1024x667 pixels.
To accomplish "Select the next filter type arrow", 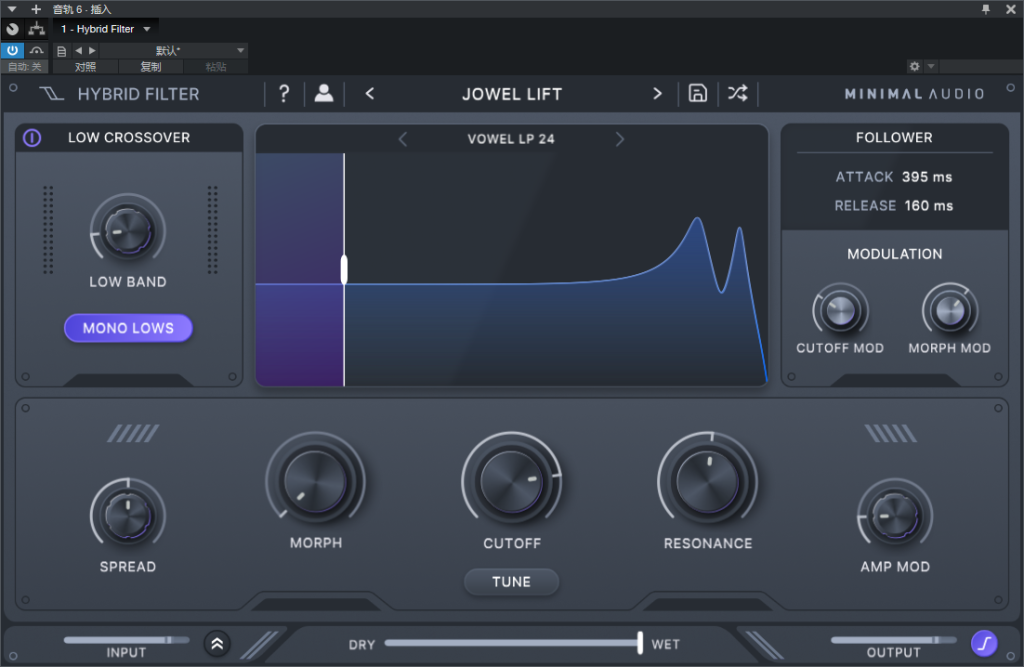I will click(620, 139).
